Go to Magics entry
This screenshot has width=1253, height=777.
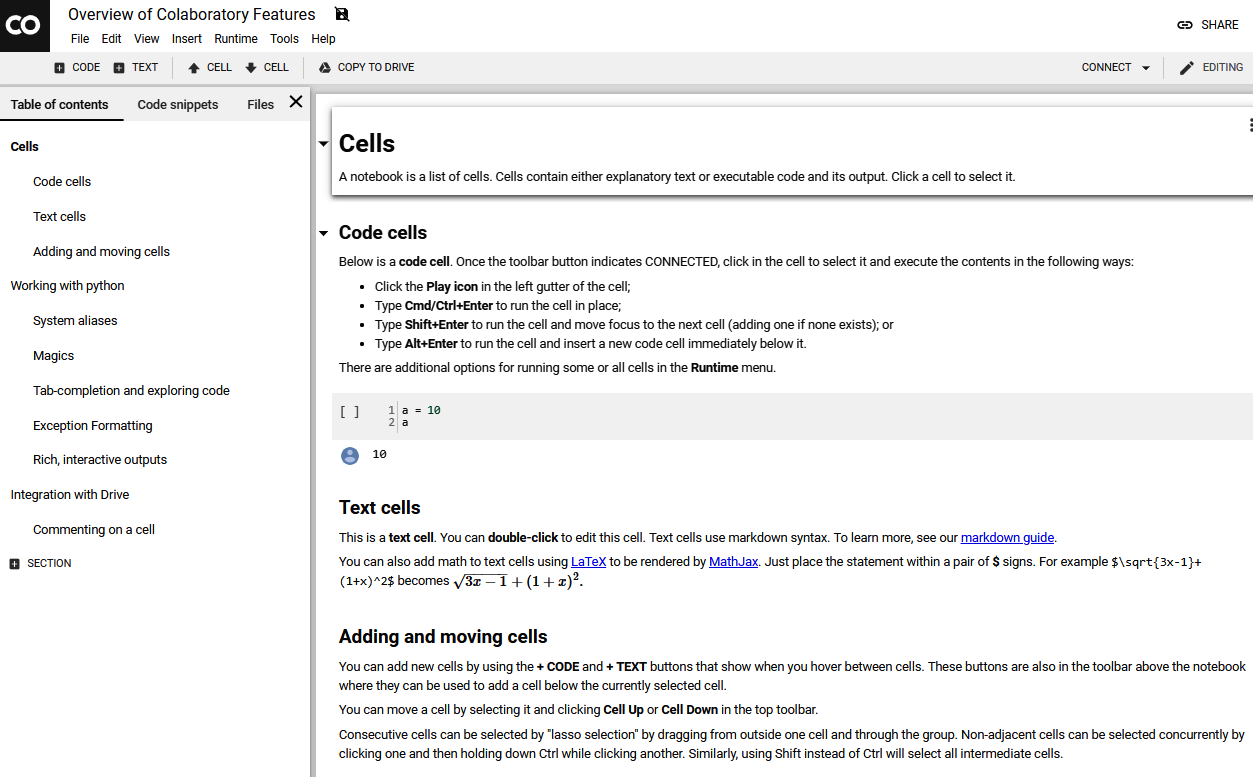(x=53, y=356)
